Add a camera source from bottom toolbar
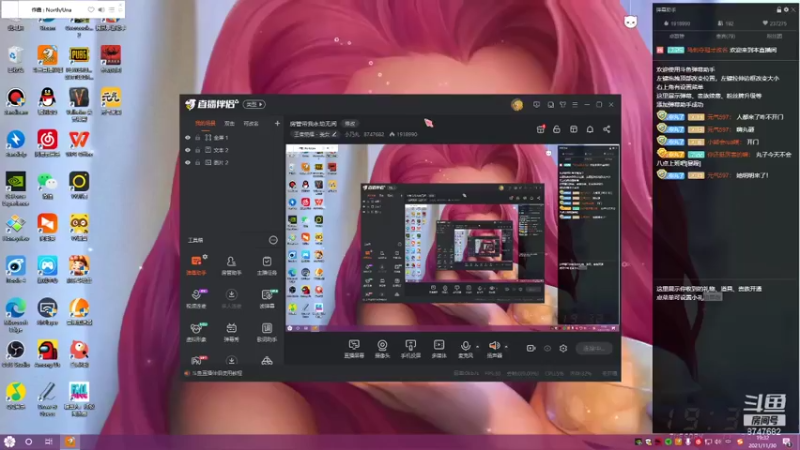Viewport: 800px width, 450px height. point(382,348)
